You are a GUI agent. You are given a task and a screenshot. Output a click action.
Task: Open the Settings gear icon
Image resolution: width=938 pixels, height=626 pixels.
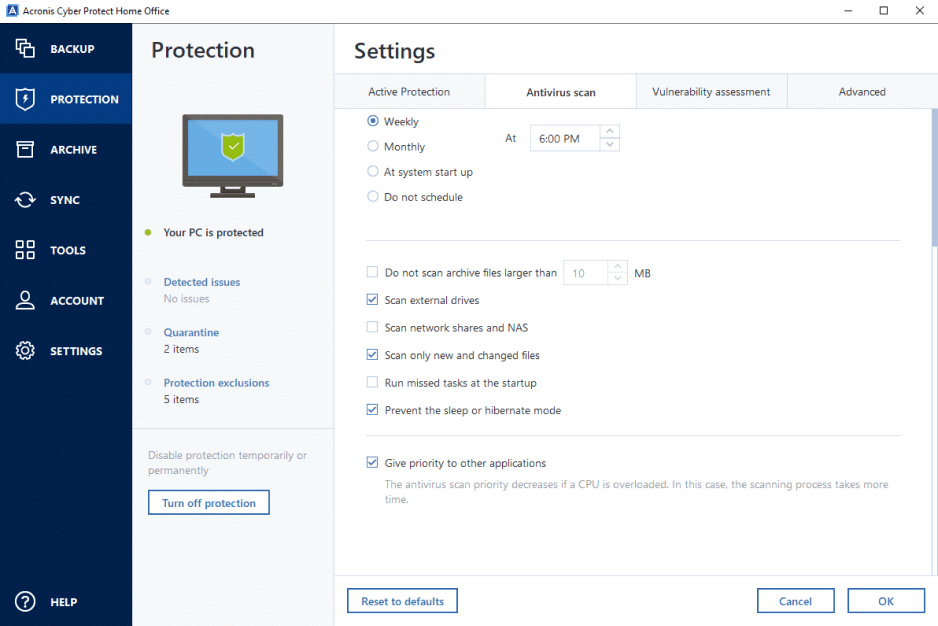(x=25, y=351)
